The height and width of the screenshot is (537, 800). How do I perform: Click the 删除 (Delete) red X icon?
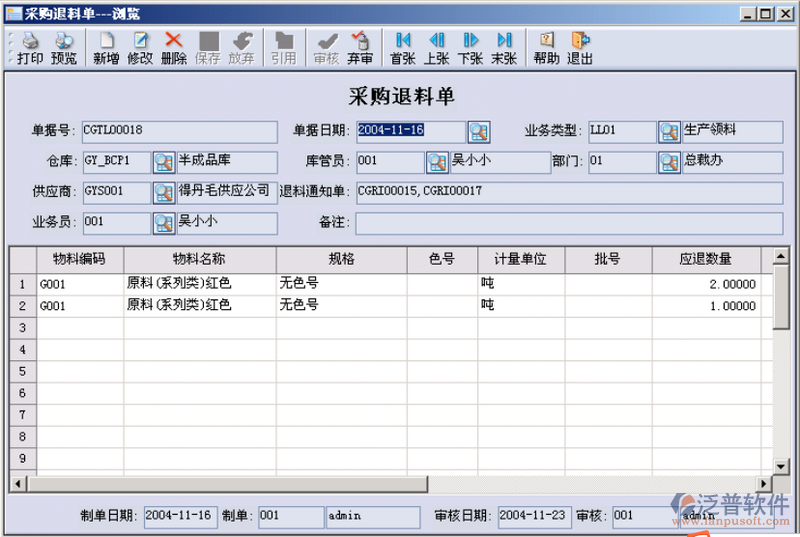(x=173, y=42)
